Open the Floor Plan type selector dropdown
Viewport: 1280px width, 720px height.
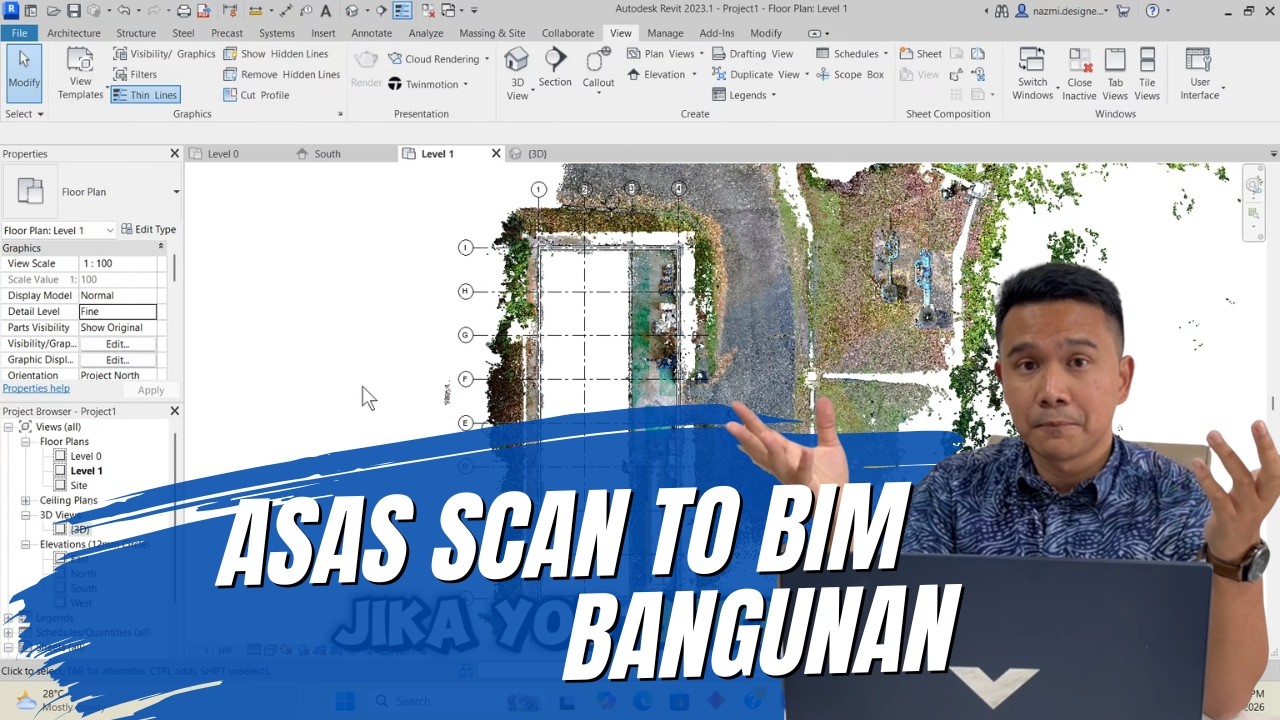[x=176, y=192]
